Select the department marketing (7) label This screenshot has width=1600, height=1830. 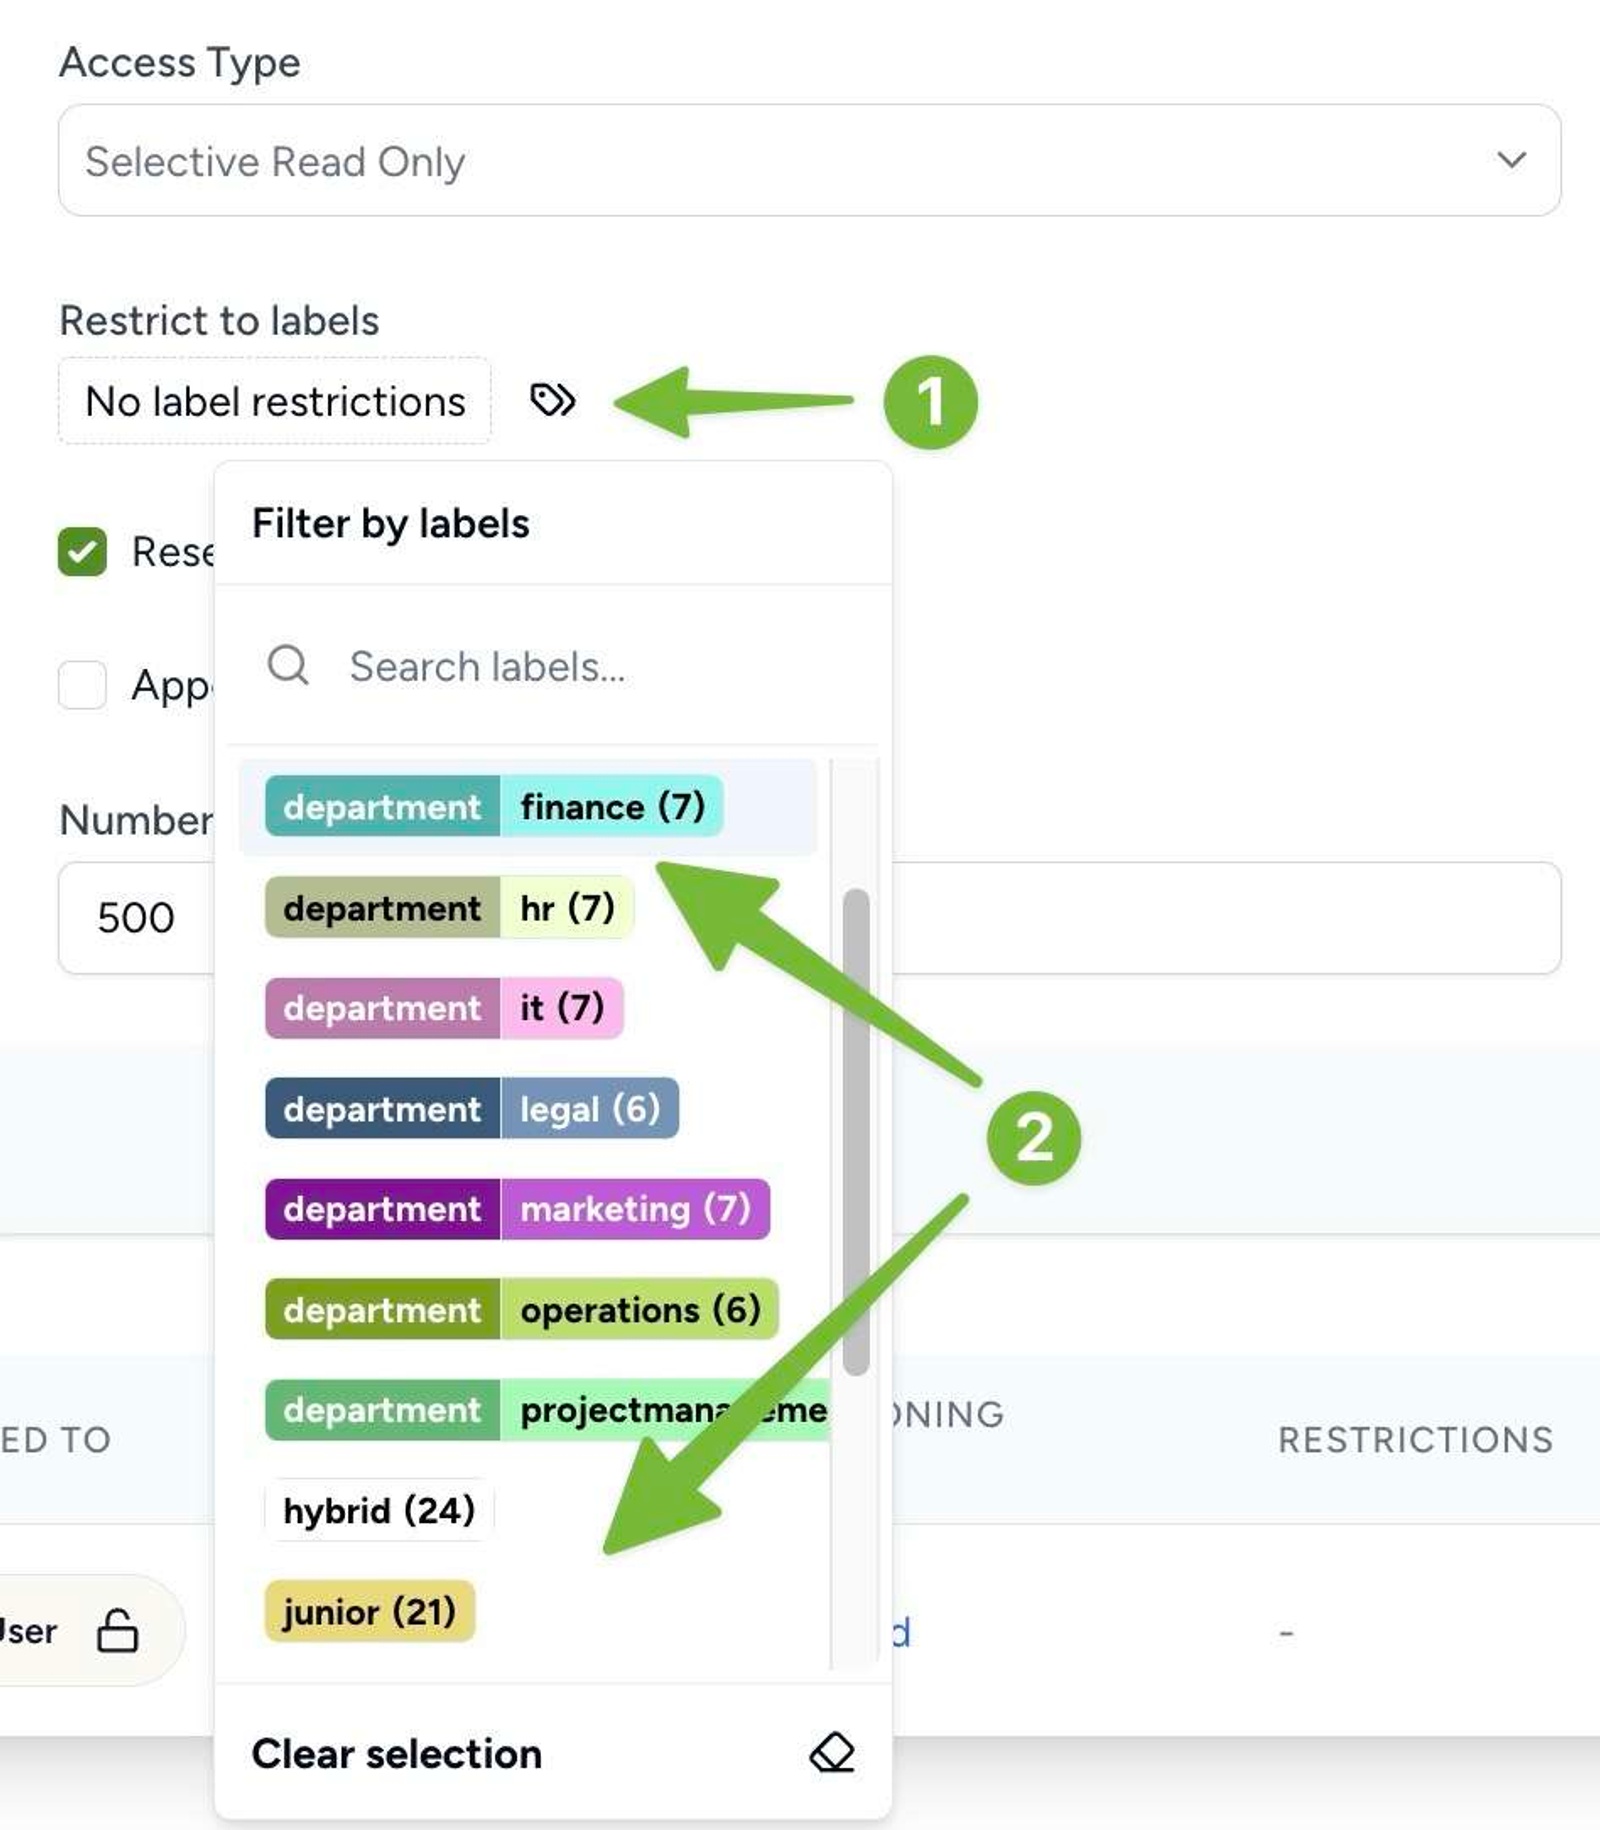[x=517, y=1209]
